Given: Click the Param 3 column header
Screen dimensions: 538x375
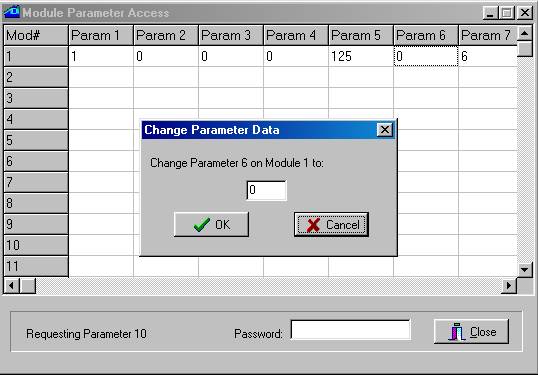Looking at the screenshot, I should 231,35.
